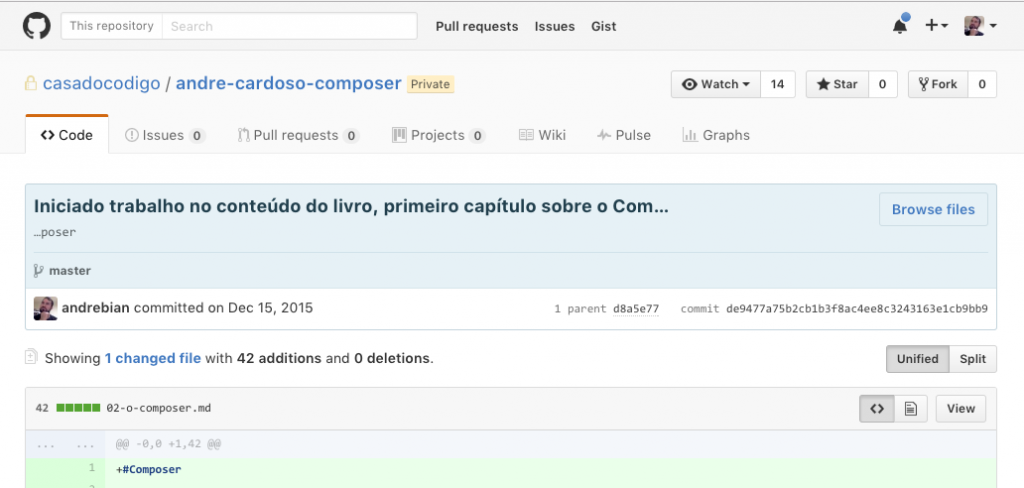Open the casadocodigo organization link
This screenshot has height=488, width=1024.
(101, 84)
